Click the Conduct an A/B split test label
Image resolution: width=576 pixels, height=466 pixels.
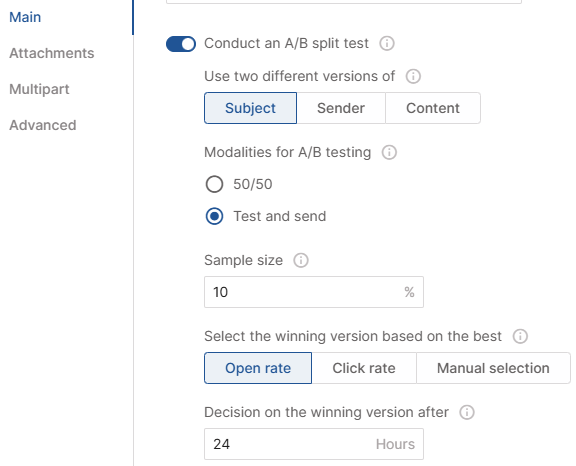pyautogui.click(x=286, y=43)
